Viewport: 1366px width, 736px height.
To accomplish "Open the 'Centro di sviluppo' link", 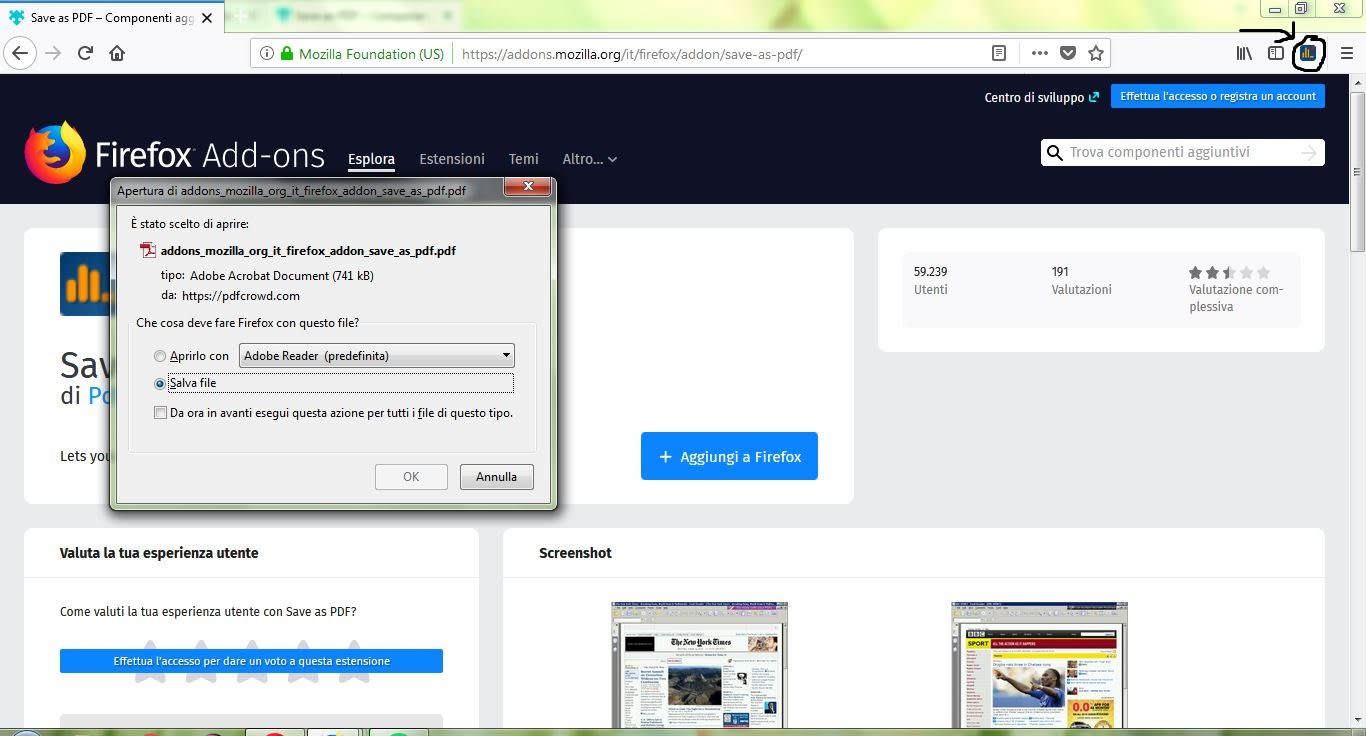I will (x=1042, y=97).
